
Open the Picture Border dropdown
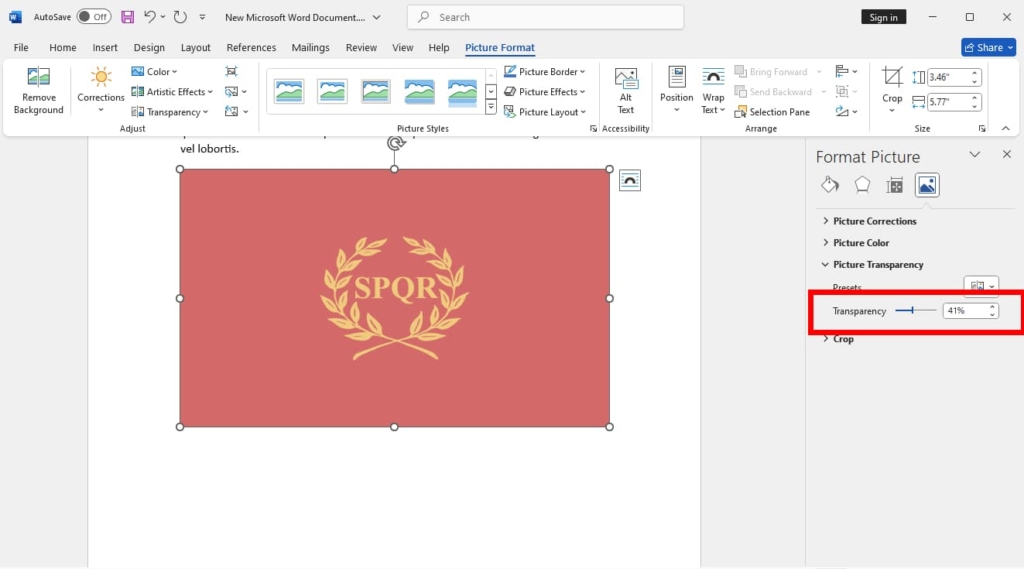(x=545, y=71)
